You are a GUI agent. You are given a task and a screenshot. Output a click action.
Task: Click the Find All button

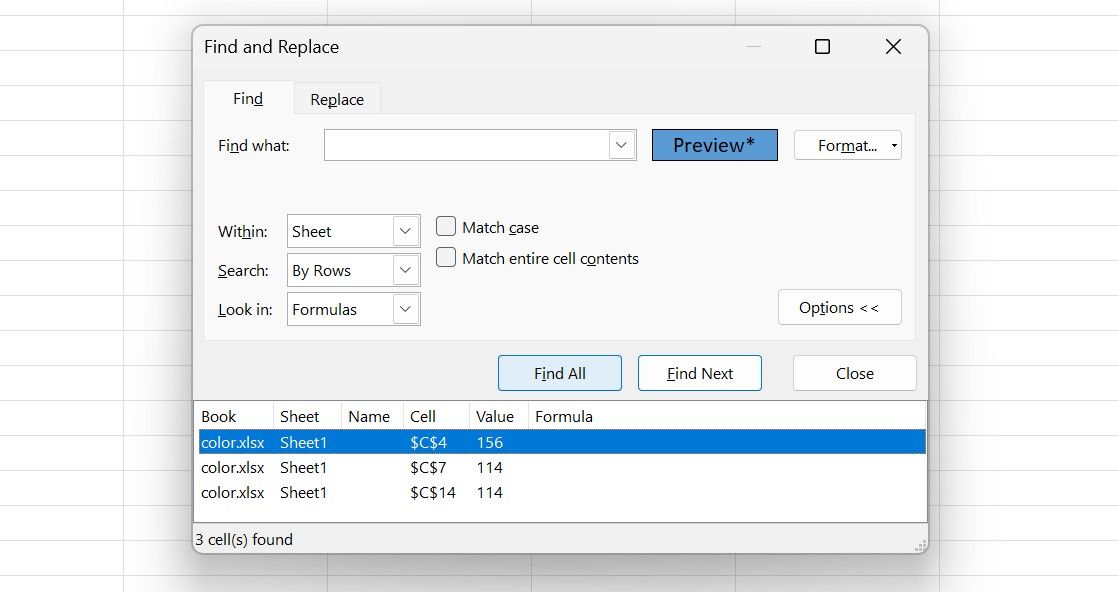pyautogui.click(x=559, y=372)
